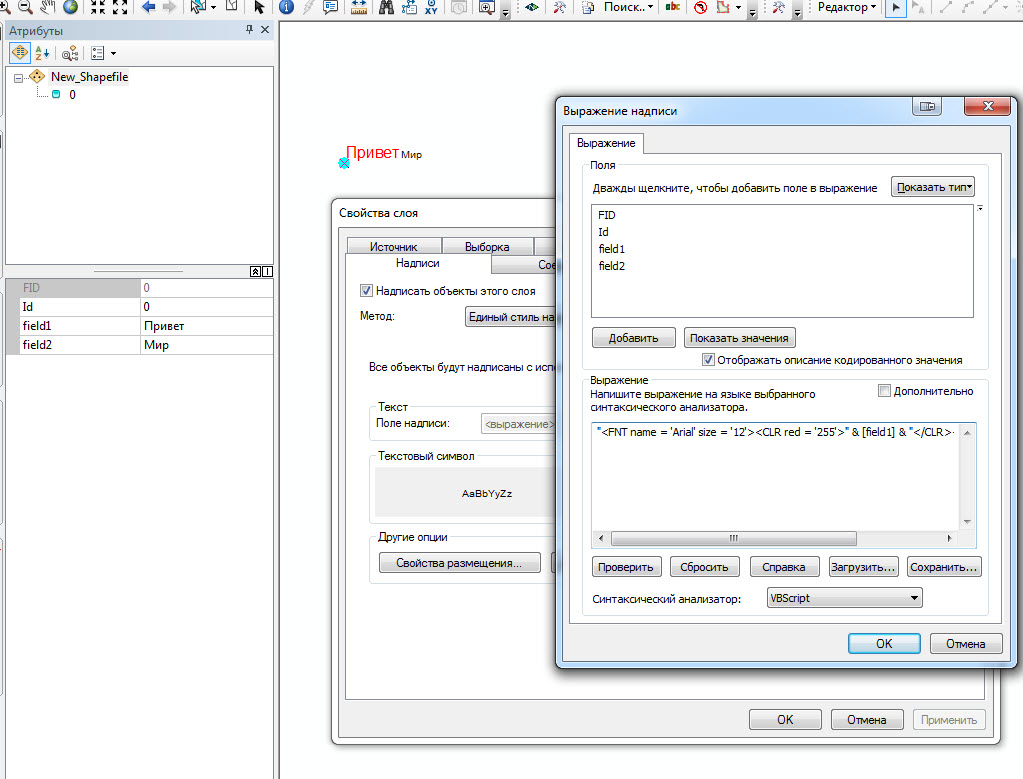Select the Measure ruler tool
This screenshot has height=779, width=1023.
358,7
